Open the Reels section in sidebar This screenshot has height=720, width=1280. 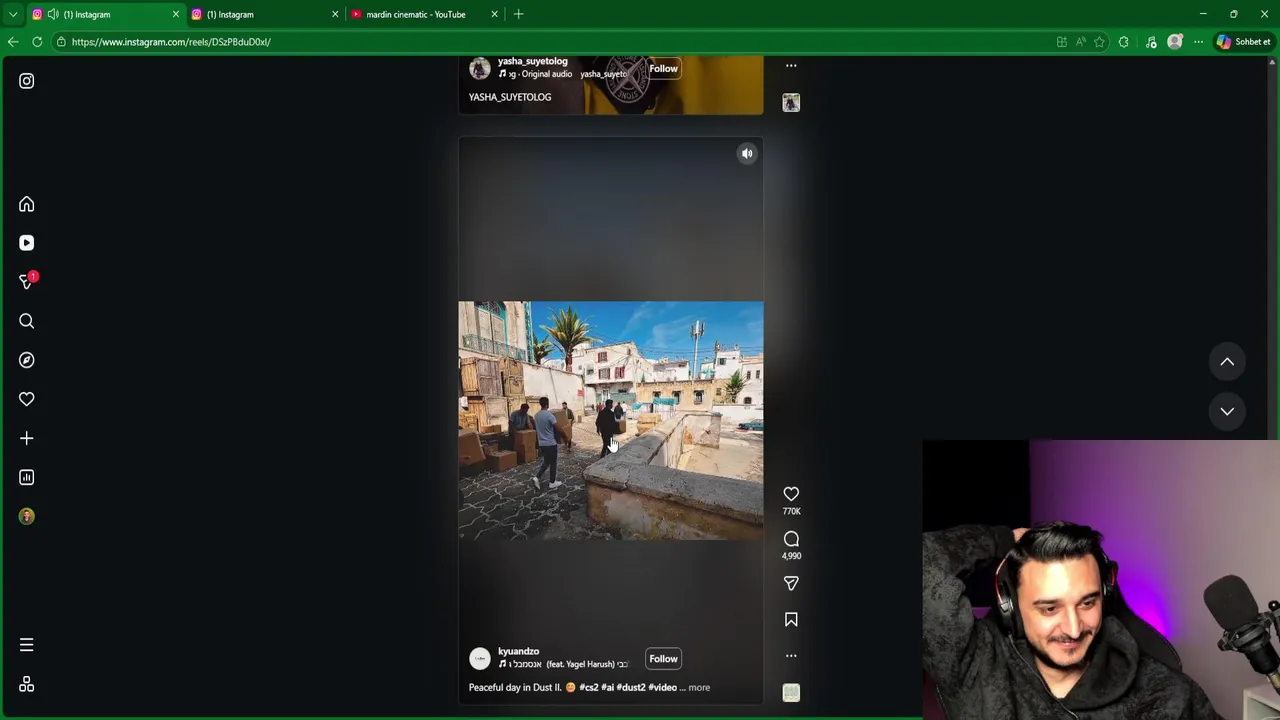pos(27,243)
